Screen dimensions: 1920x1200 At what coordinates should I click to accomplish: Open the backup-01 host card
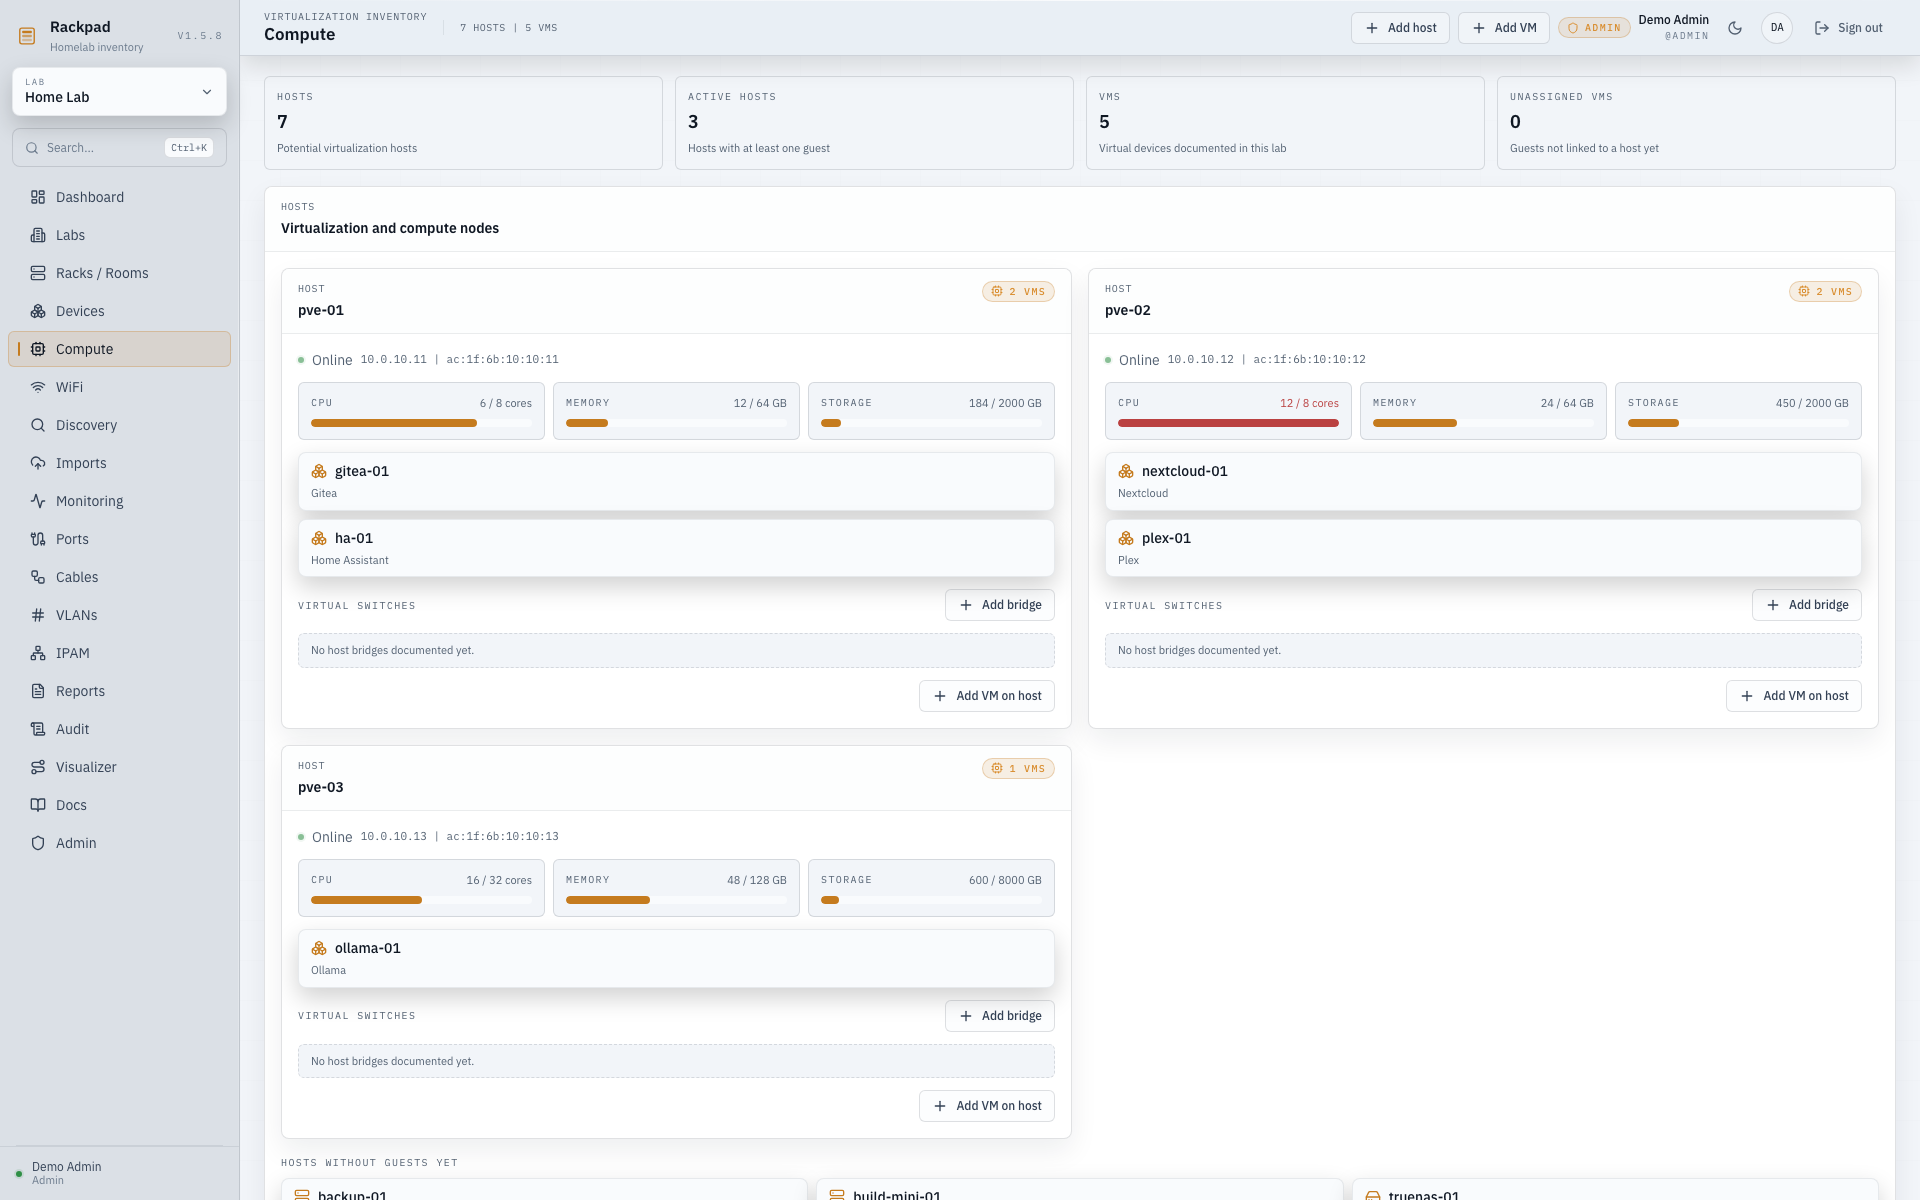click(x=544, y=1190)
